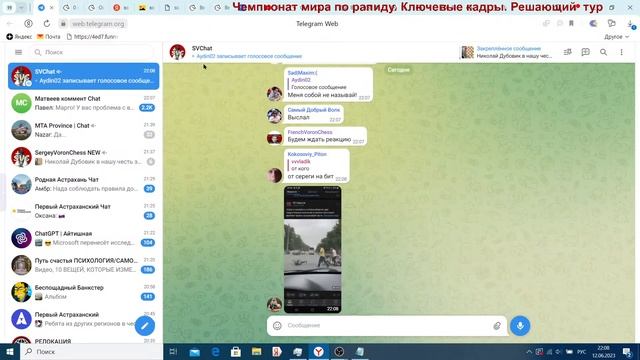Open MTA Province | Chat conversation
Screen dimensions: 640x360
[x=84, y=130]
